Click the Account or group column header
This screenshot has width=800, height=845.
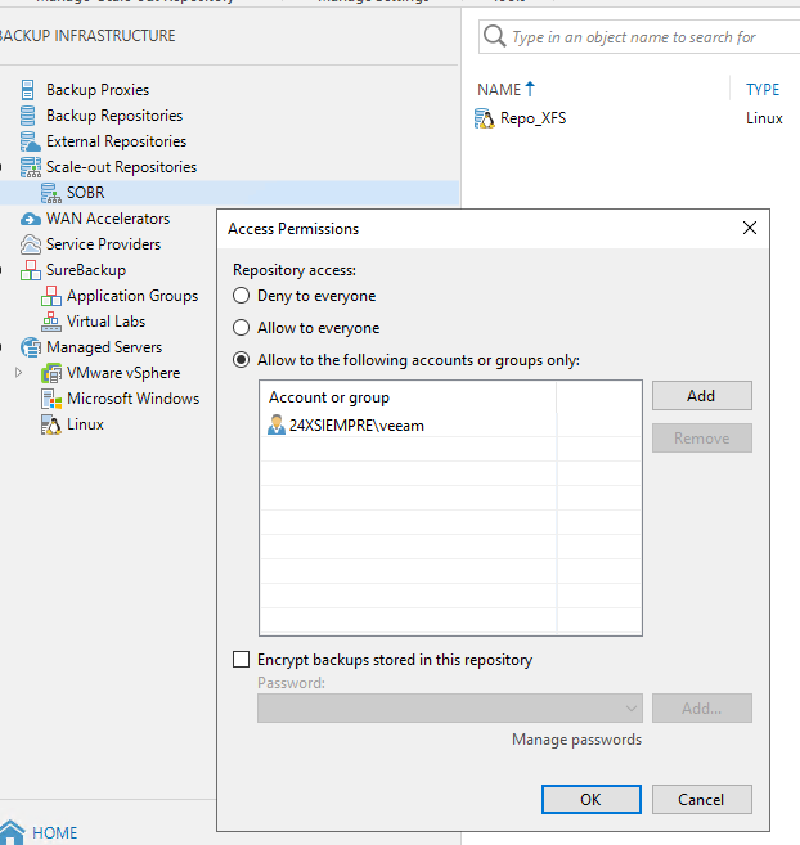tap(329, 398)
